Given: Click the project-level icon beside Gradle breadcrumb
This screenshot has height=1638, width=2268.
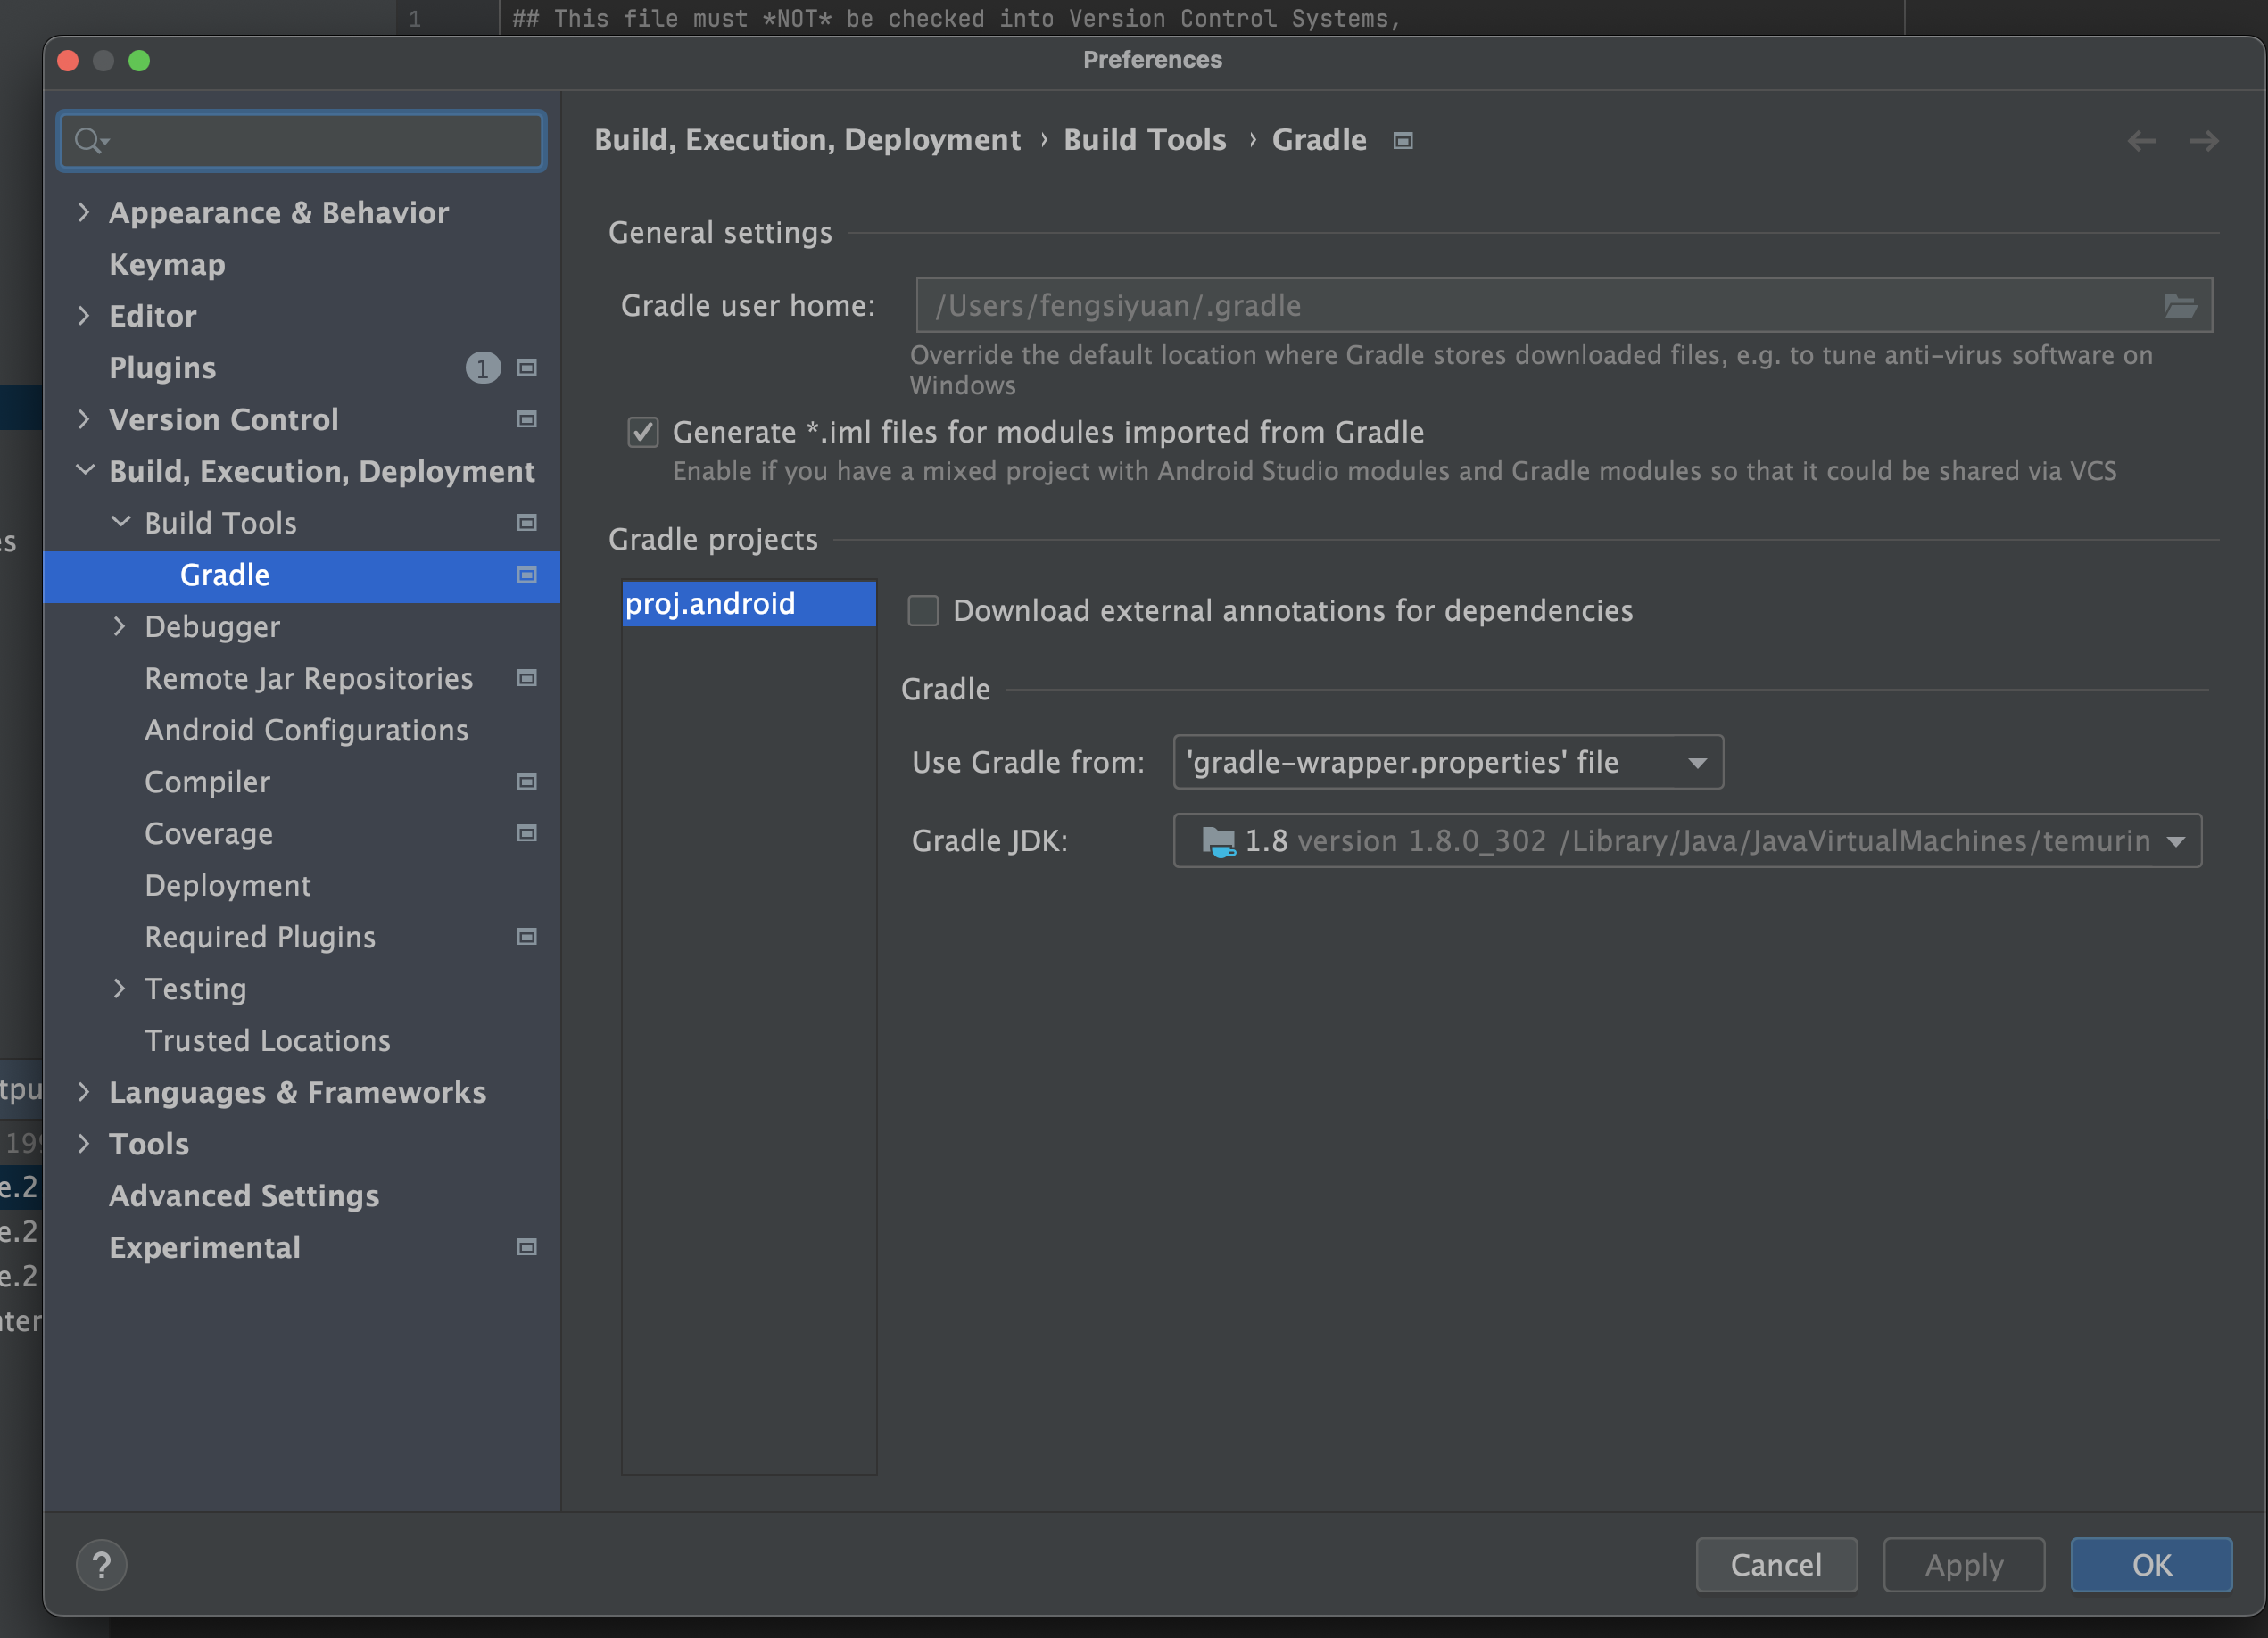Looking at the screenshot, I should click(x=1403, y=141).
